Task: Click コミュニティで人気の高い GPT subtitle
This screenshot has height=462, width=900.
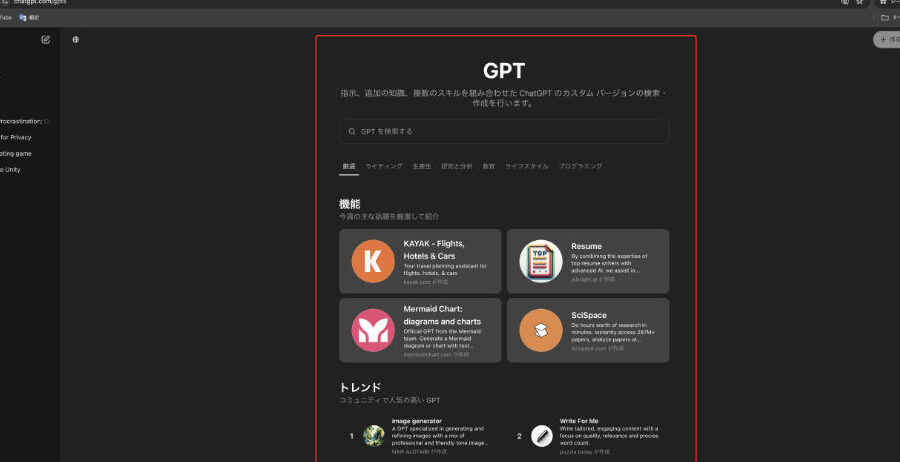Action: coord(390,401)
